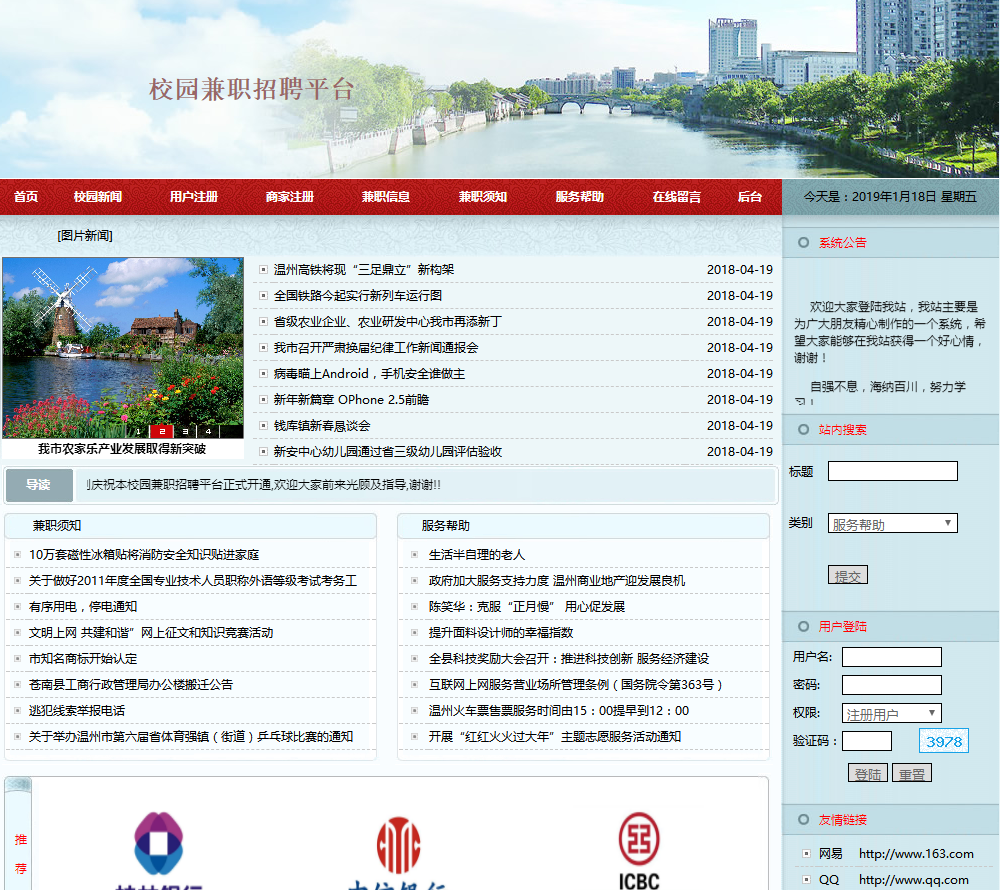Select 兼职须知 in the navigation bar
The width and height of the screenshot is (1000, 890).
(483, 196)
